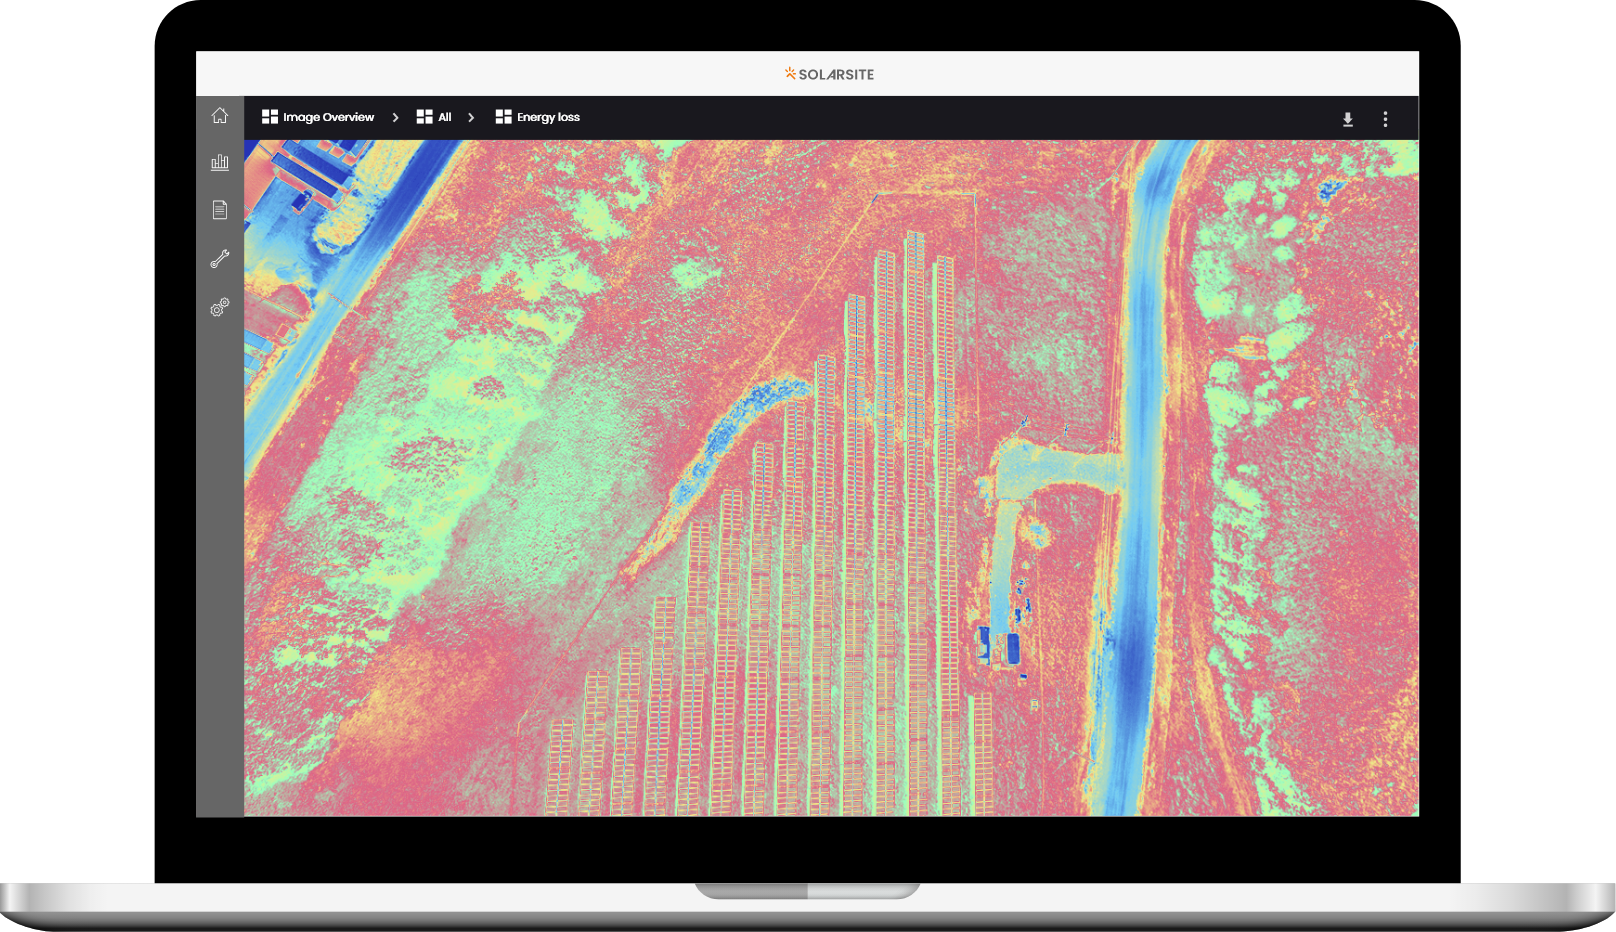Open Settings via the gears icon
This screenshot has height=932, width=1616.
point(220,306)
